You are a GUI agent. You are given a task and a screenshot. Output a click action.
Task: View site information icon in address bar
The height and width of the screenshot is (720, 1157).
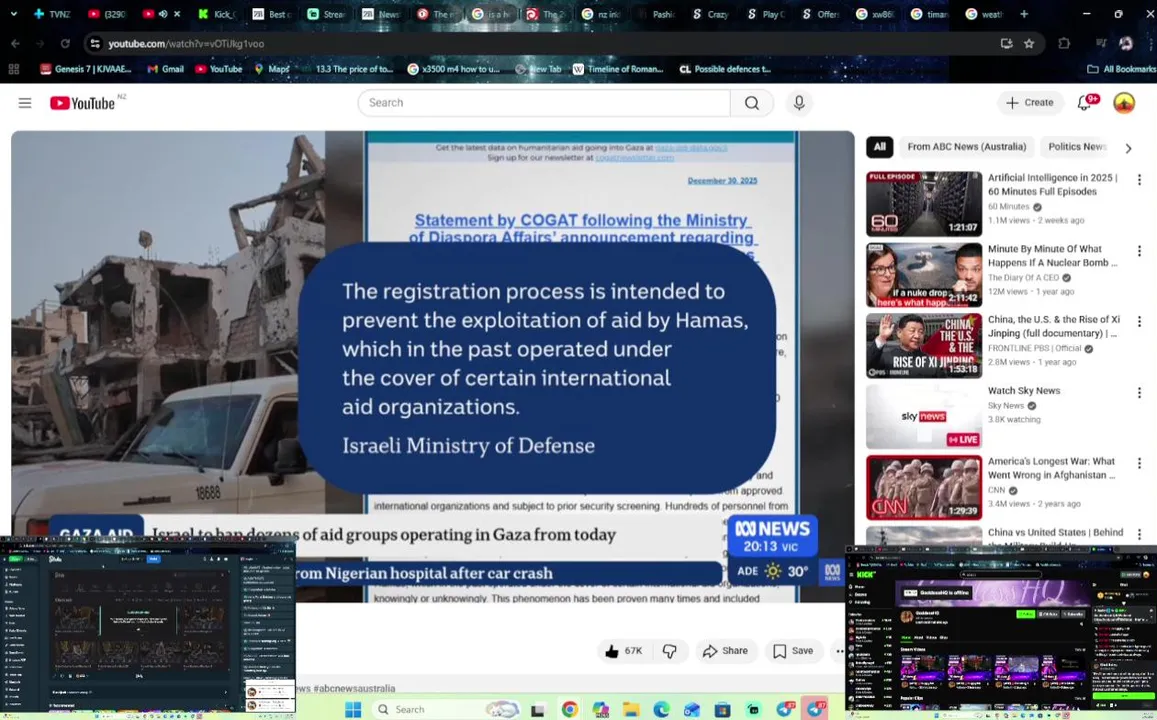tap(95, 44)
